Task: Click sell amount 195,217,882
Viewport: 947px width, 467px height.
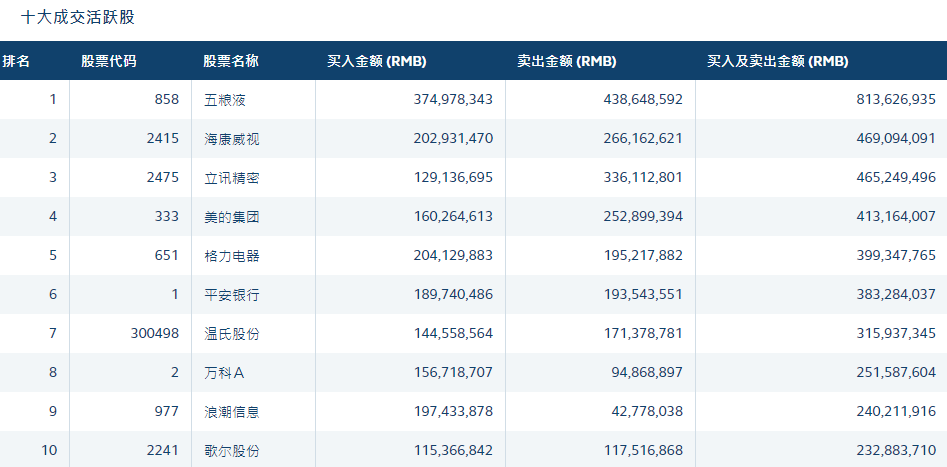Action: tap(643, 256)
